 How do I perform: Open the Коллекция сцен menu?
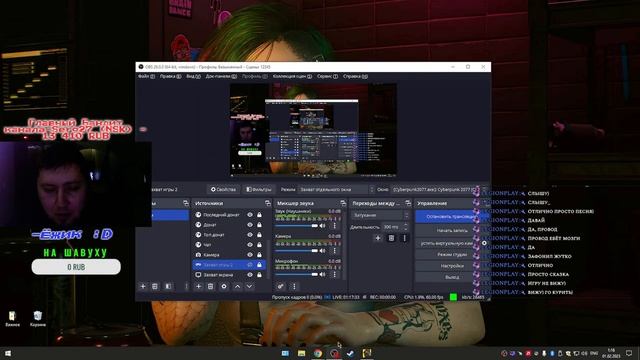coord(292,76)
